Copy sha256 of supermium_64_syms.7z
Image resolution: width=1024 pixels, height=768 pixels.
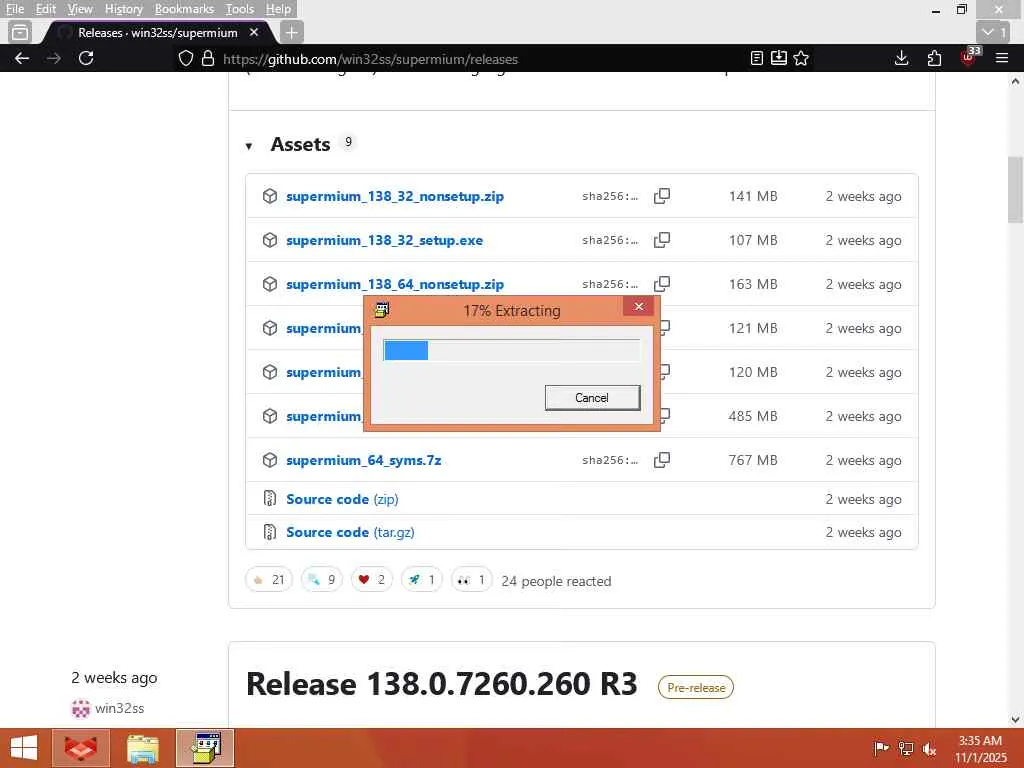tap(662, 460)
